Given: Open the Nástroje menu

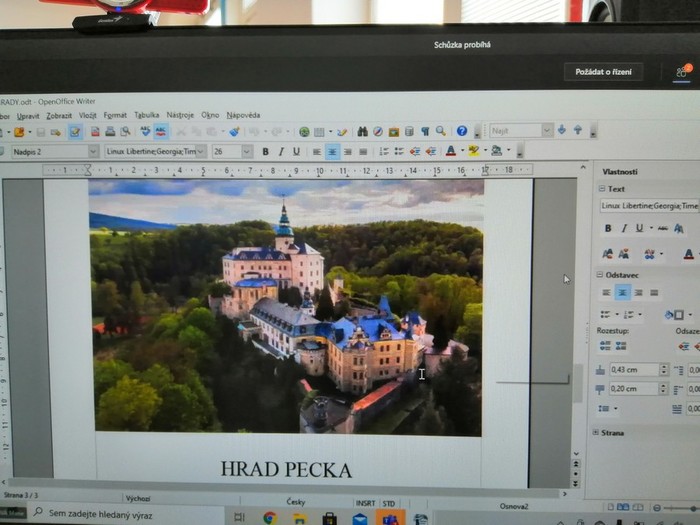Looking at the screenshot, I should (180, 115).
